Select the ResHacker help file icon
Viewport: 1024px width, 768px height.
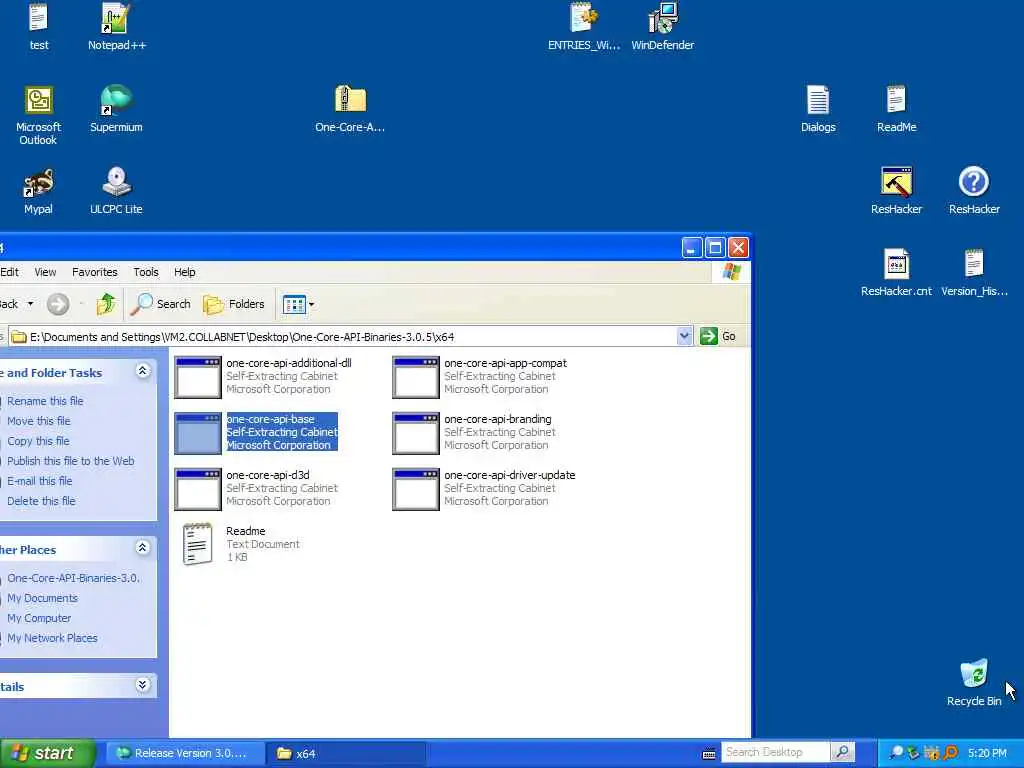tap(974, 191)
